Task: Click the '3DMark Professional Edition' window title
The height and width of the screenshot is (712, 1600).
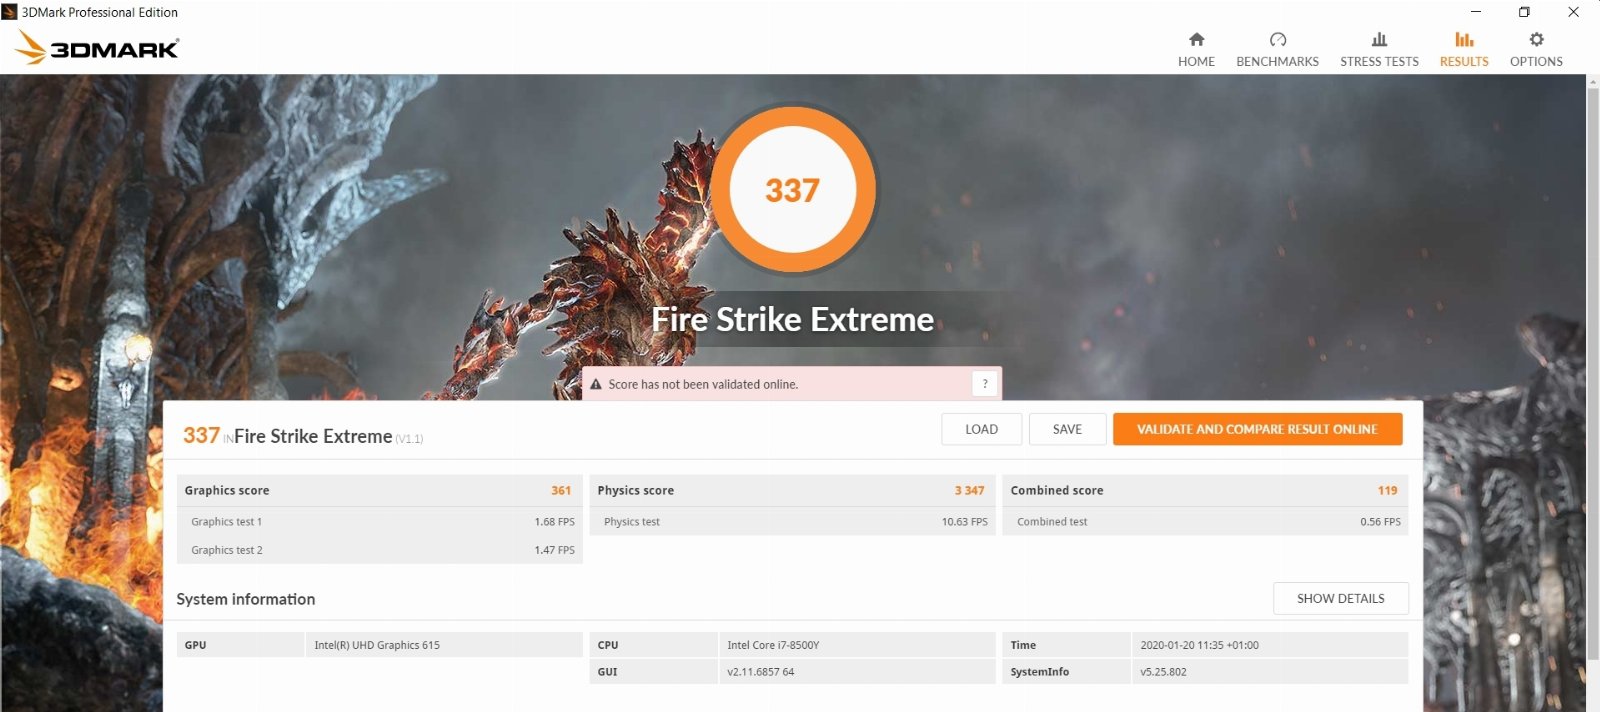Action: pos(100,12)
